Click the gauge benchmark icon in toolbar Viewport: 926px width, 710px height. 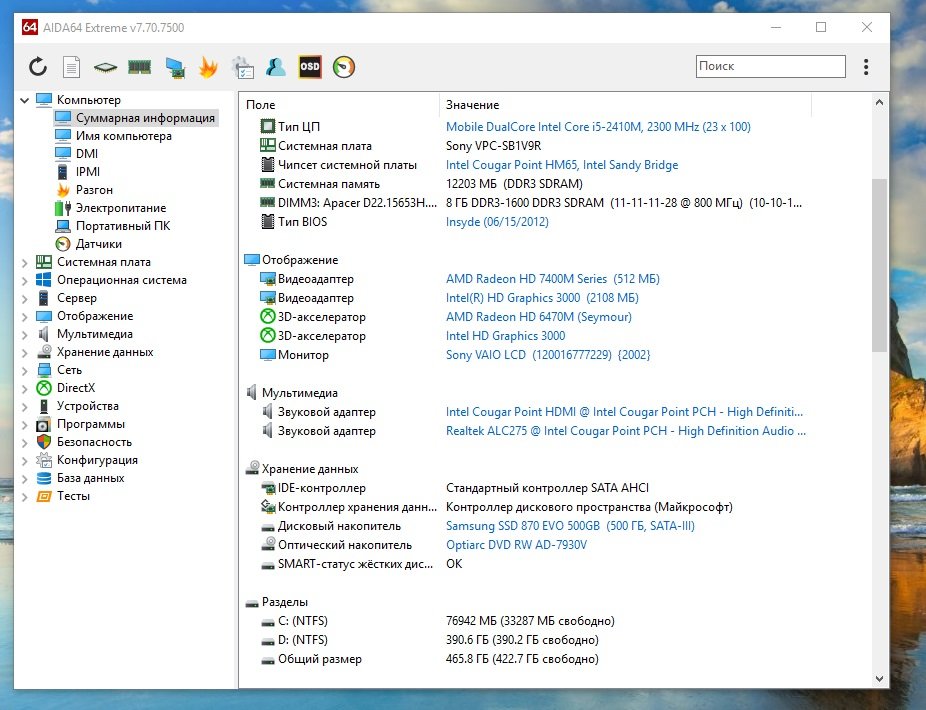[x=344, y=67]
